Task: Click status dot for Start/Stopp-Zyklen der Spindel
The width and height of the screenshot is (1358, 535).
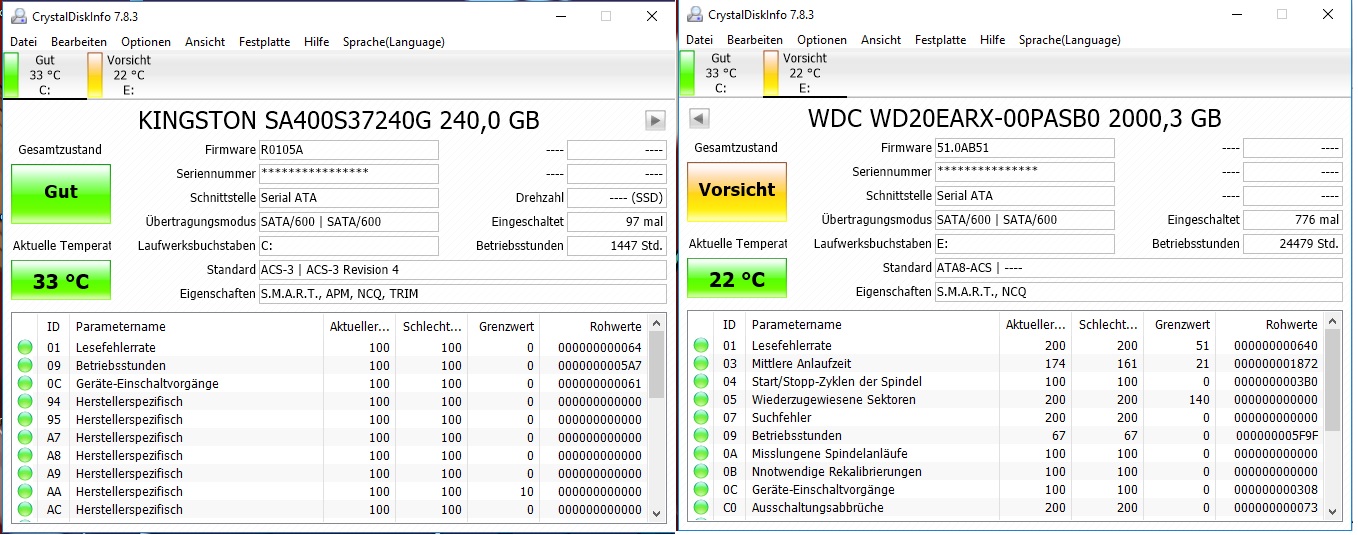Action: 701,382
